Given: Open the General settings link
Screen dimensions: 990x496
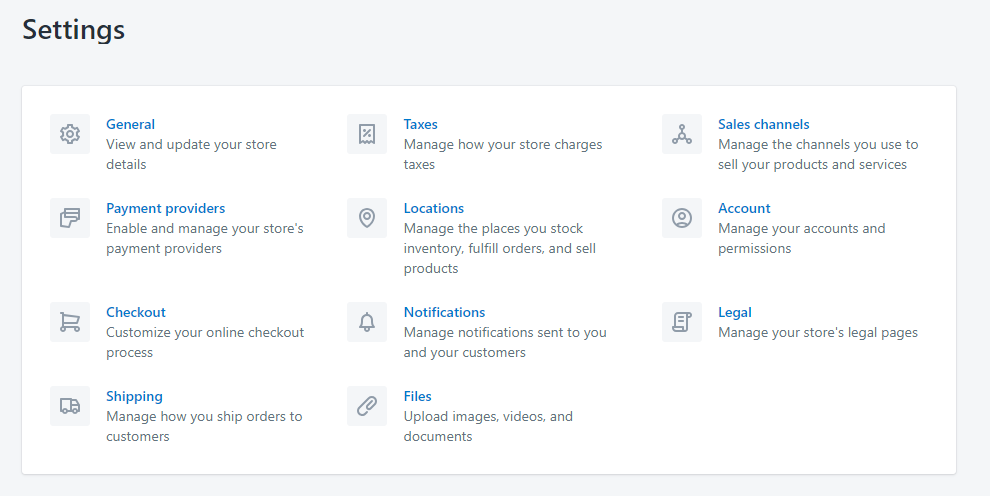Looking at the screenshot, I should point(130,125).
